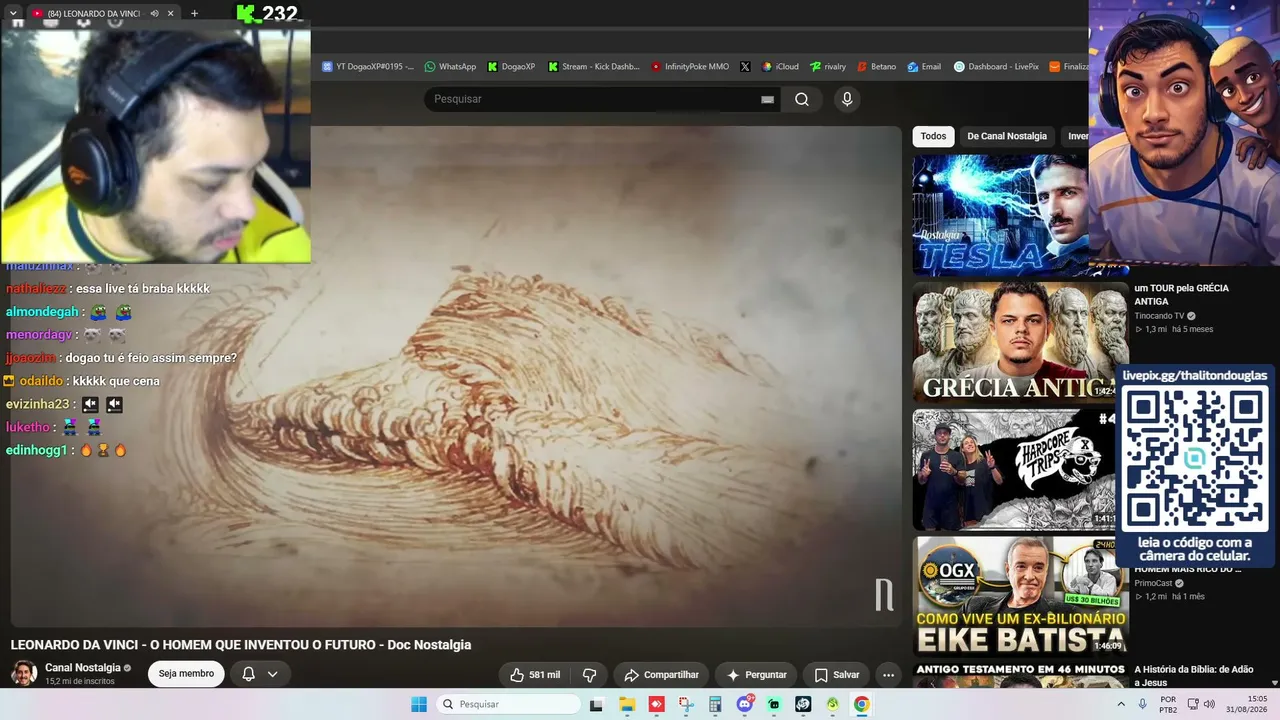Open the red AnyDesk taskbar app

[656, 704]
